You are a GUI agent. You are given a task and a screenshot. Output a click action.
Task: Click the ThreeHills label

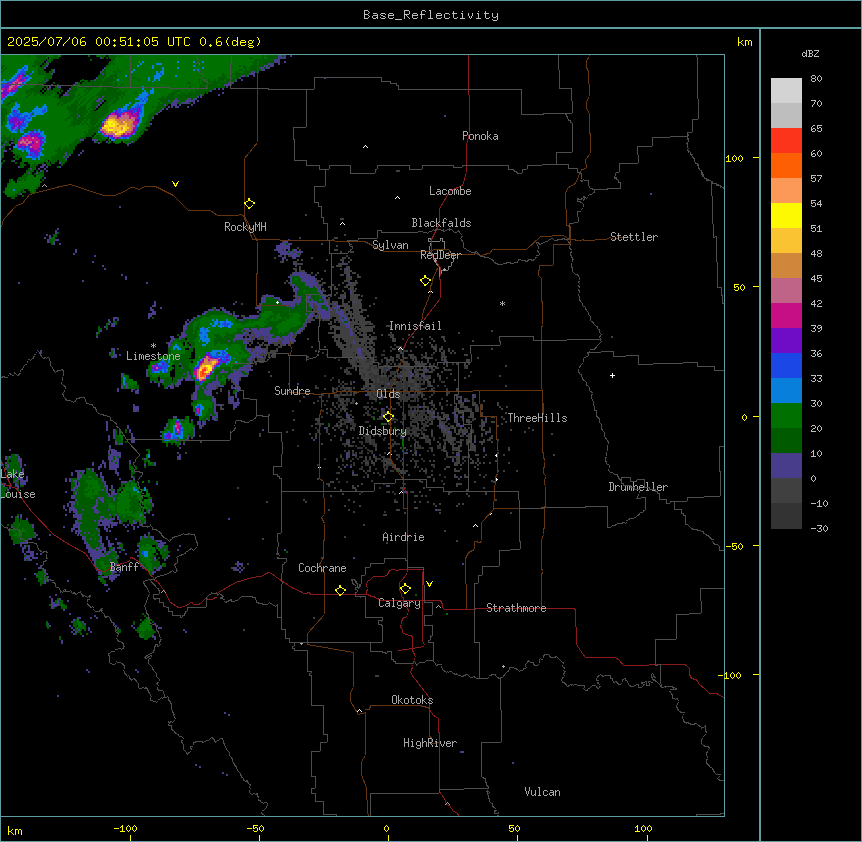click(x=537, y=418)
